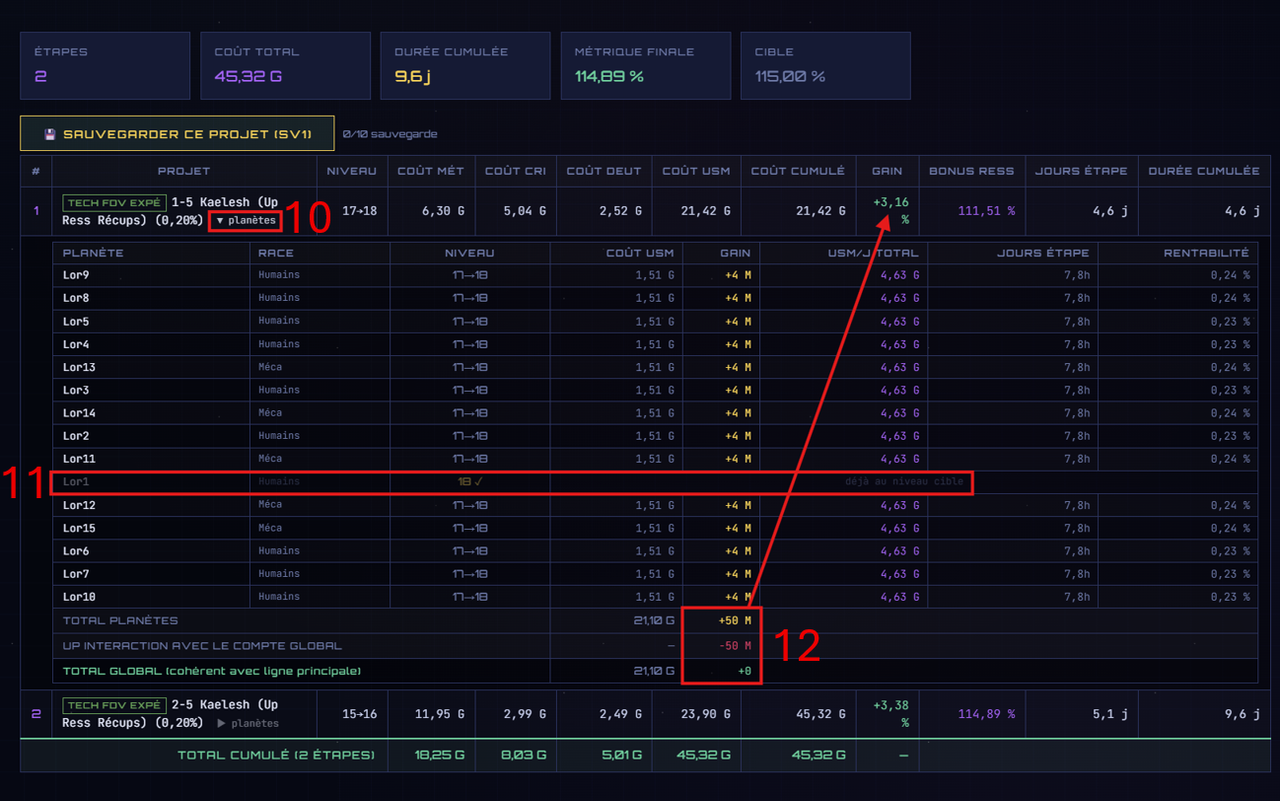Click the '0/10 sauvegarde' counter text
The width and height of the screenshot is (1280, 801).
(x=390, y=134)
